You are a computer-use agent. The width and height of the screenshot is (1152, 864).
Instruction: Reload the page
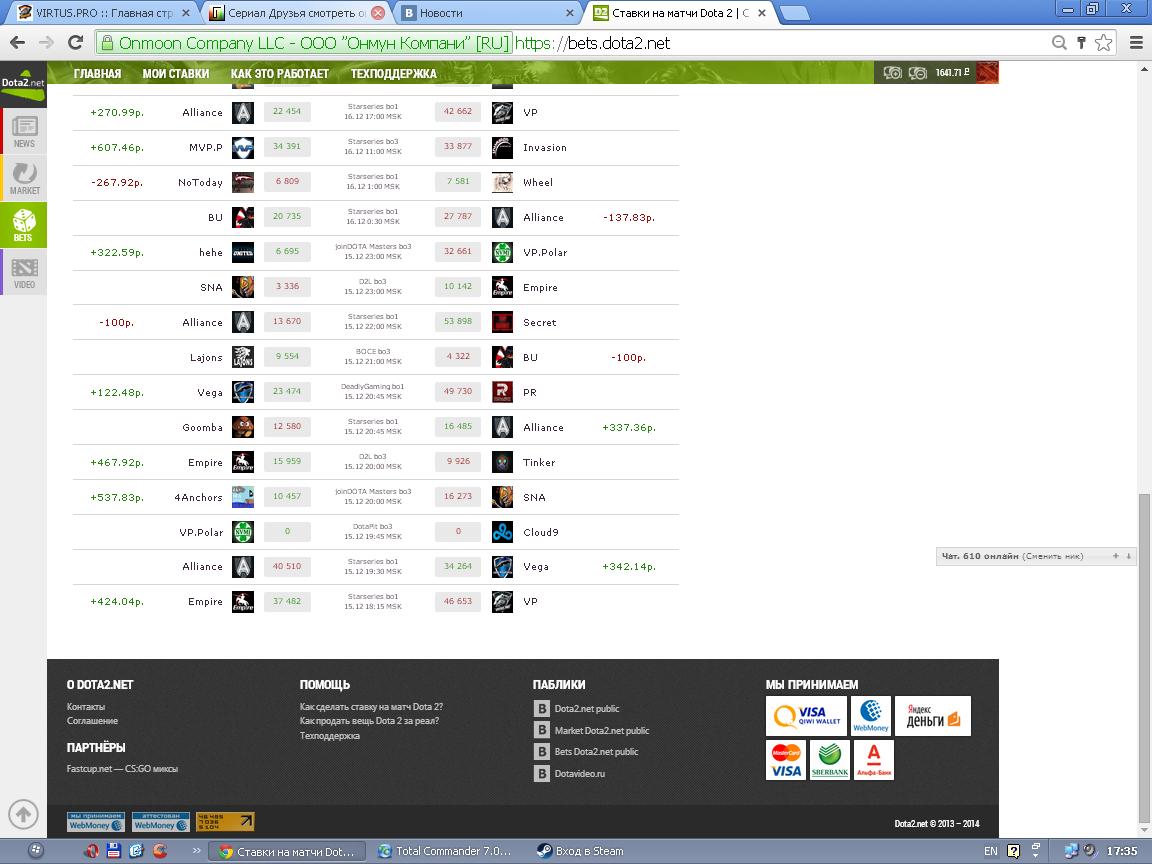(75, 43)
